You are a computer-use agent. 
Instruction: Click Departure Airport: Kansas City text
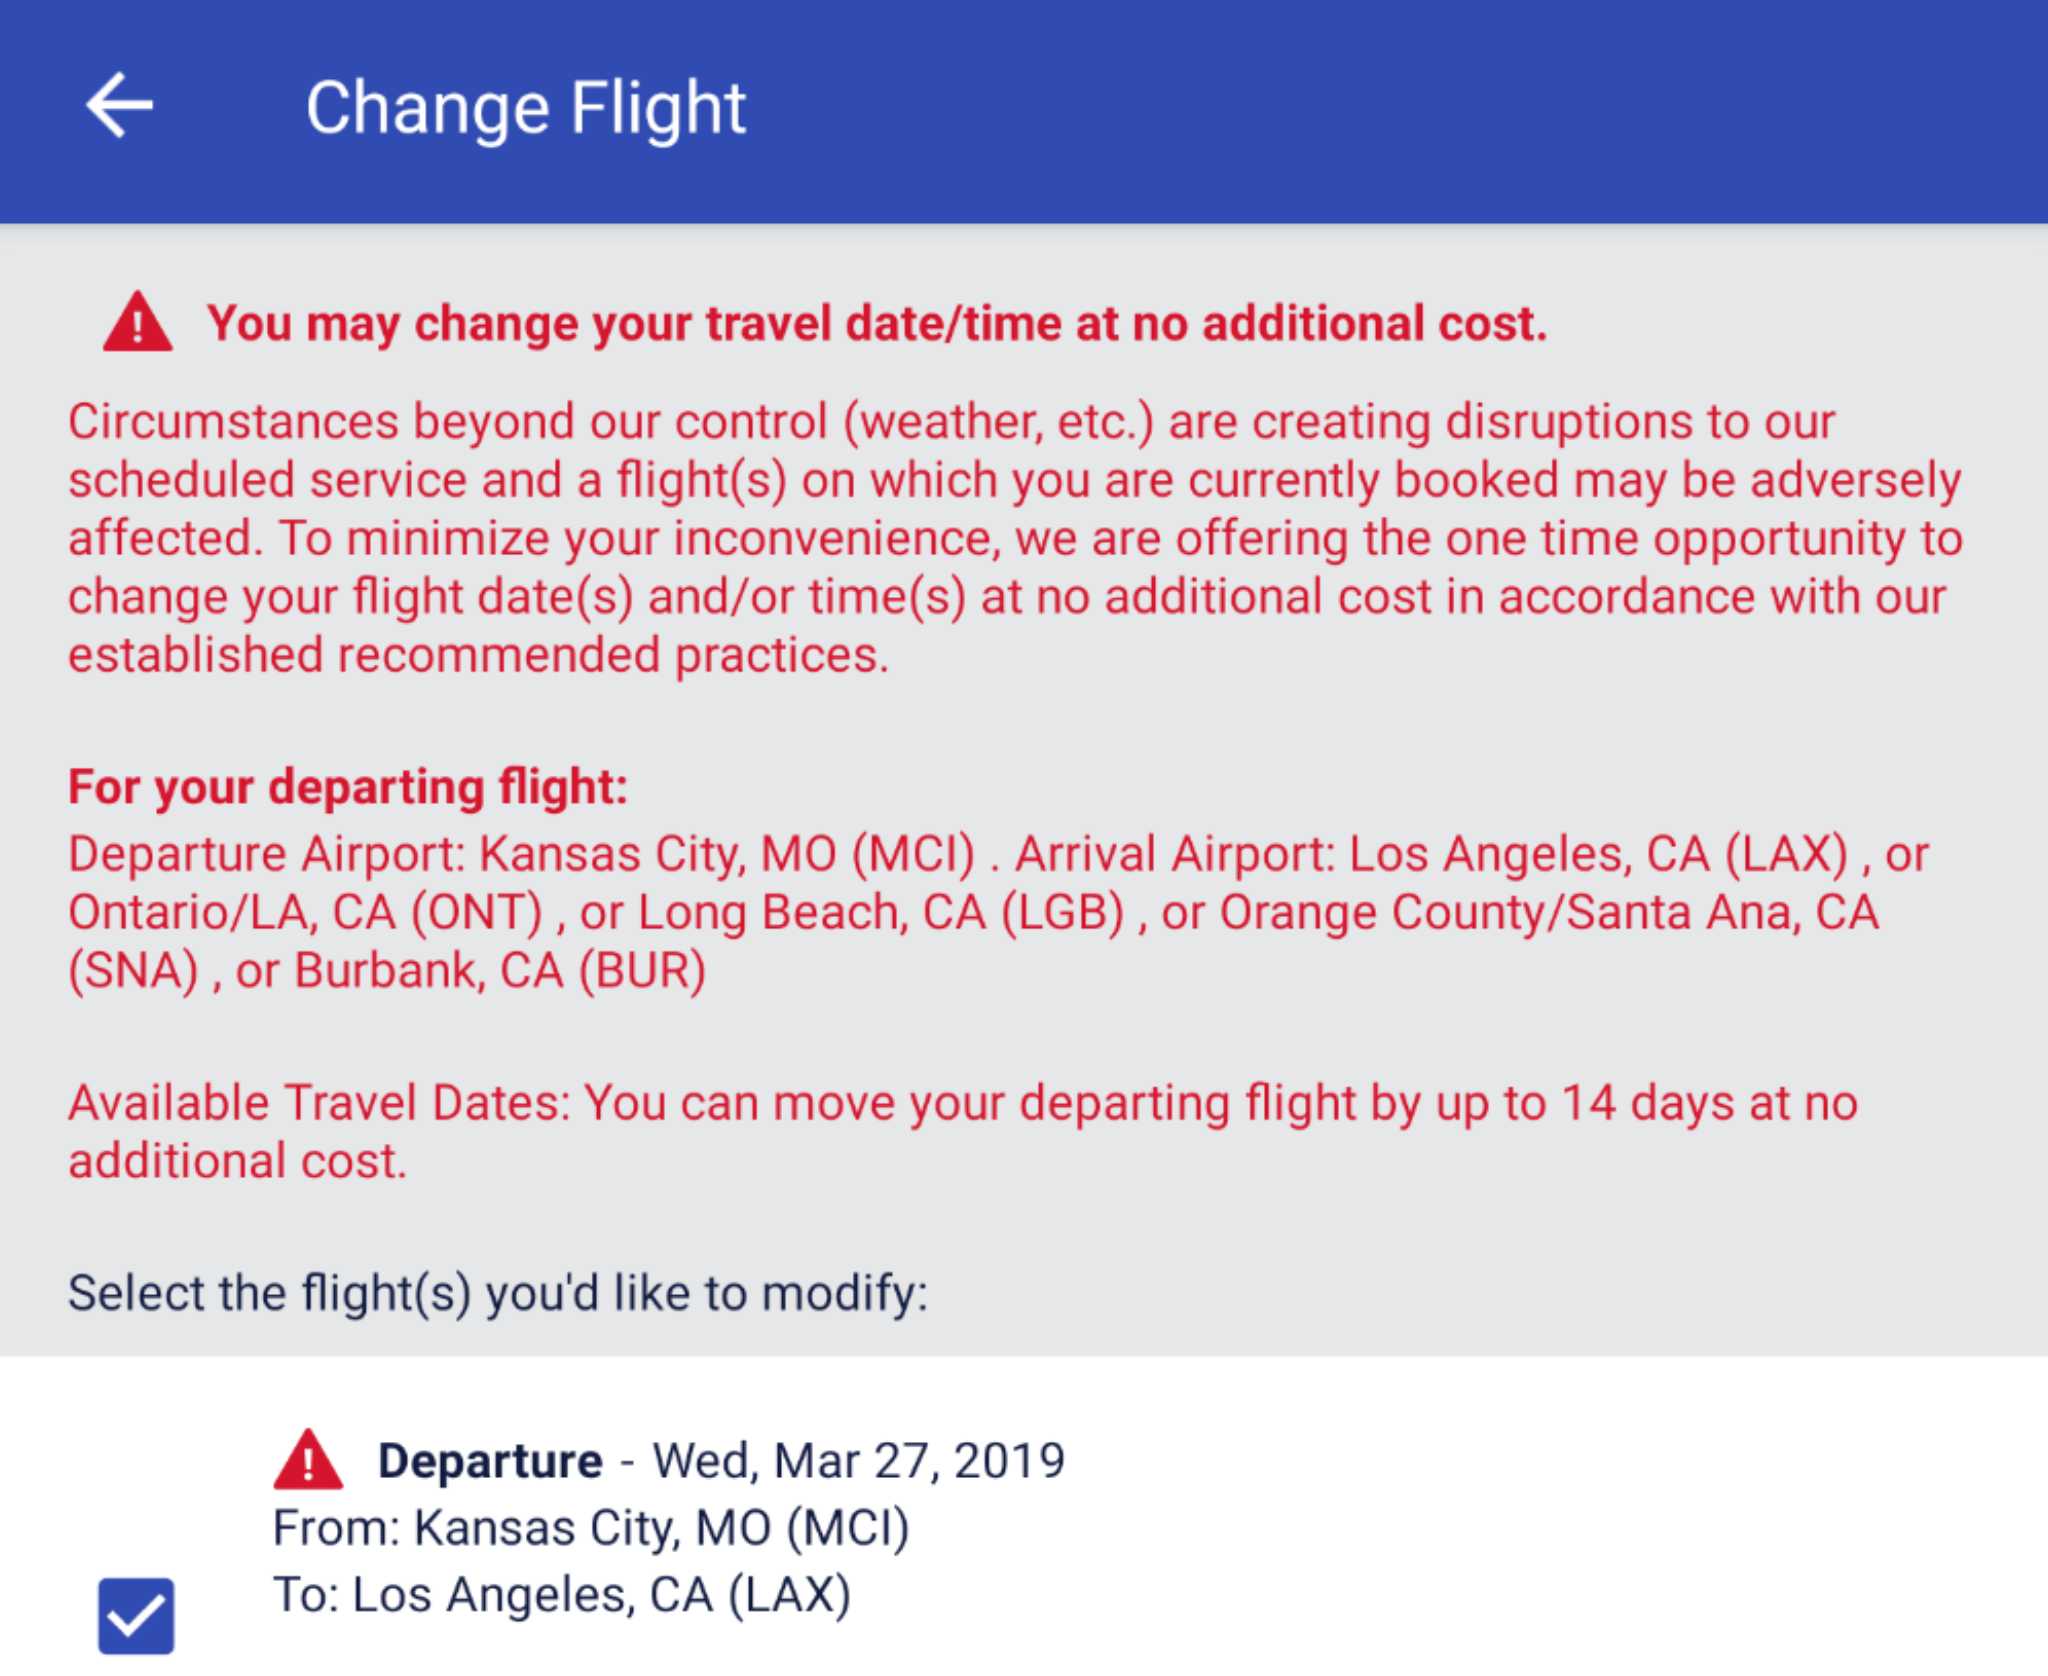coord(520,855)
